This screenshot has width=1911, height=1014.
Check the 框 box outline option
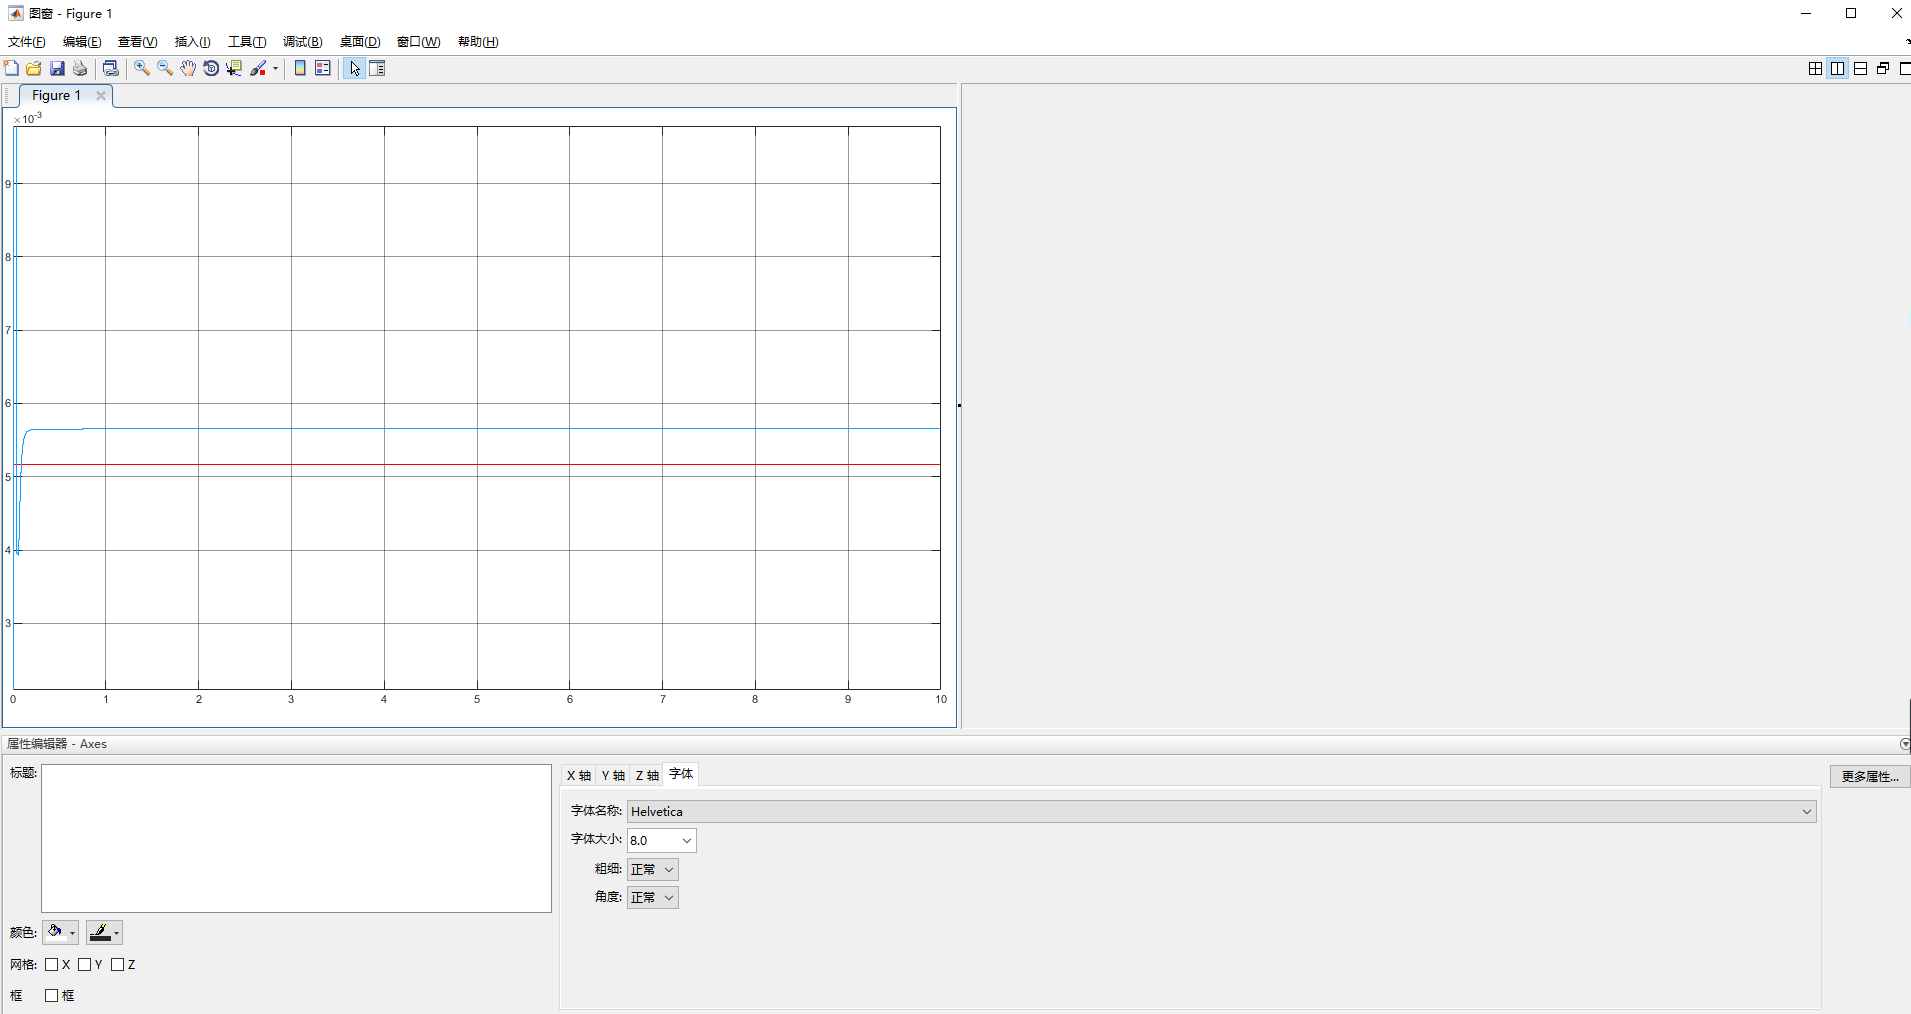click(x=49, y=995)
